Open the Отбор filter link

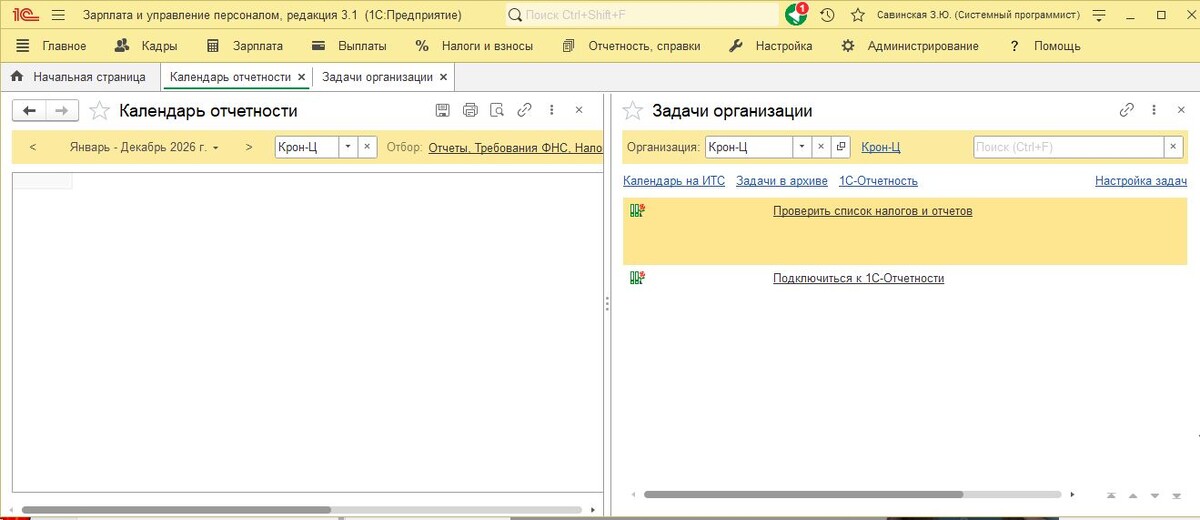(515, 147)
